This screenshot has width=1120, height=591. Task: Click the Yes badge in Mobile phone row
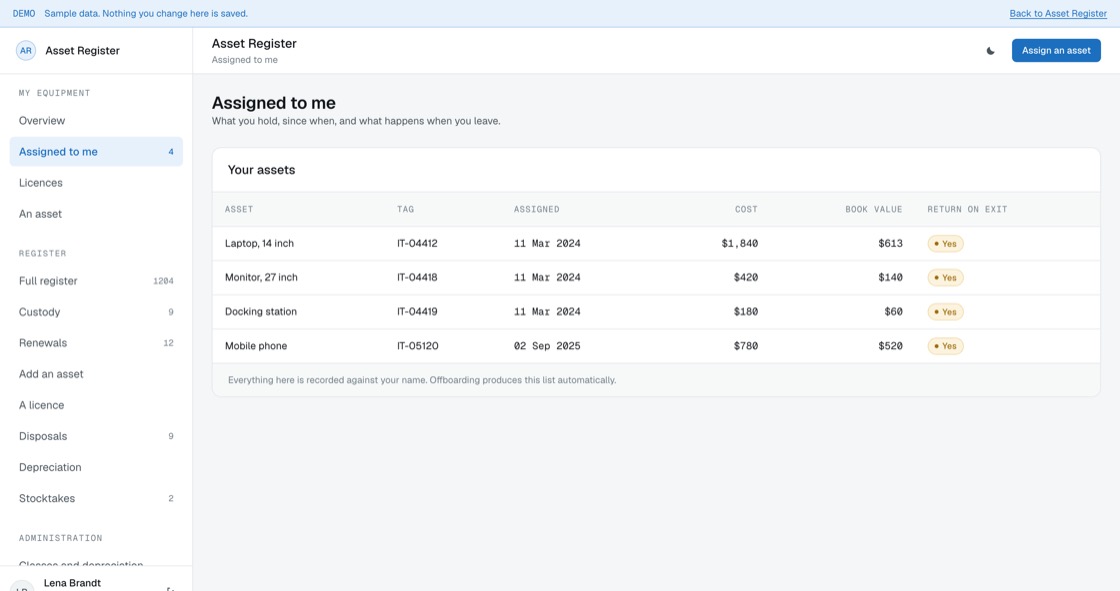tap(945, 346)
